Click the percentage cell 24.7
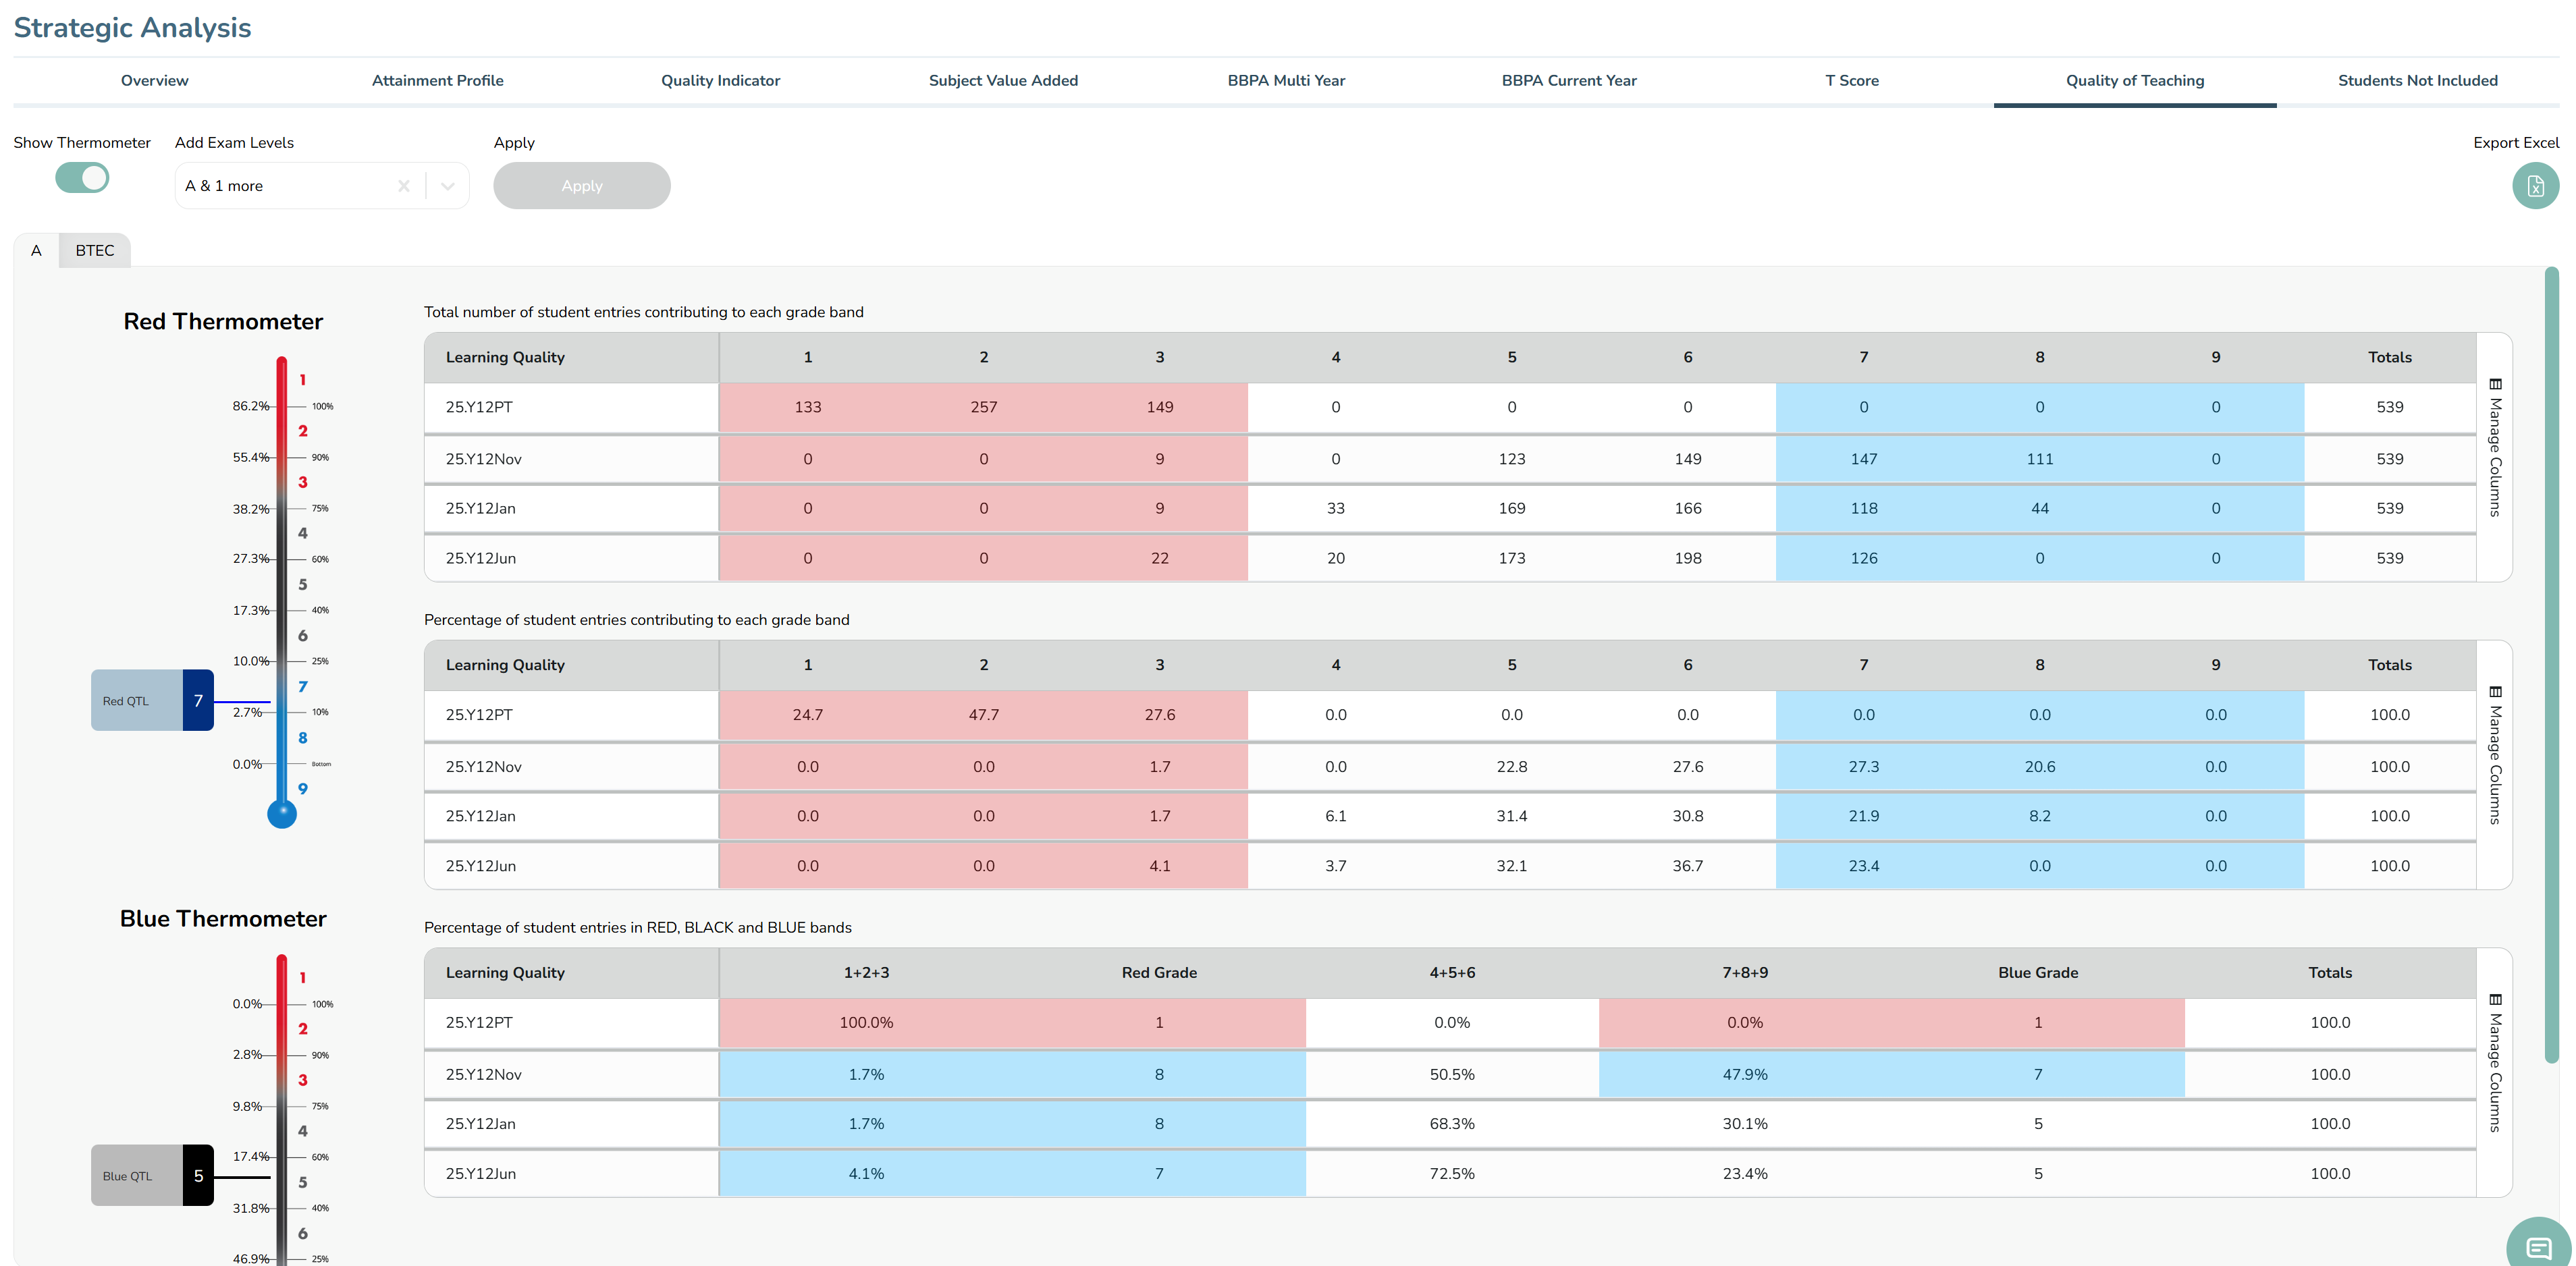The image size is (2576, 1266). pyautogui.click(x=808, y=716)
